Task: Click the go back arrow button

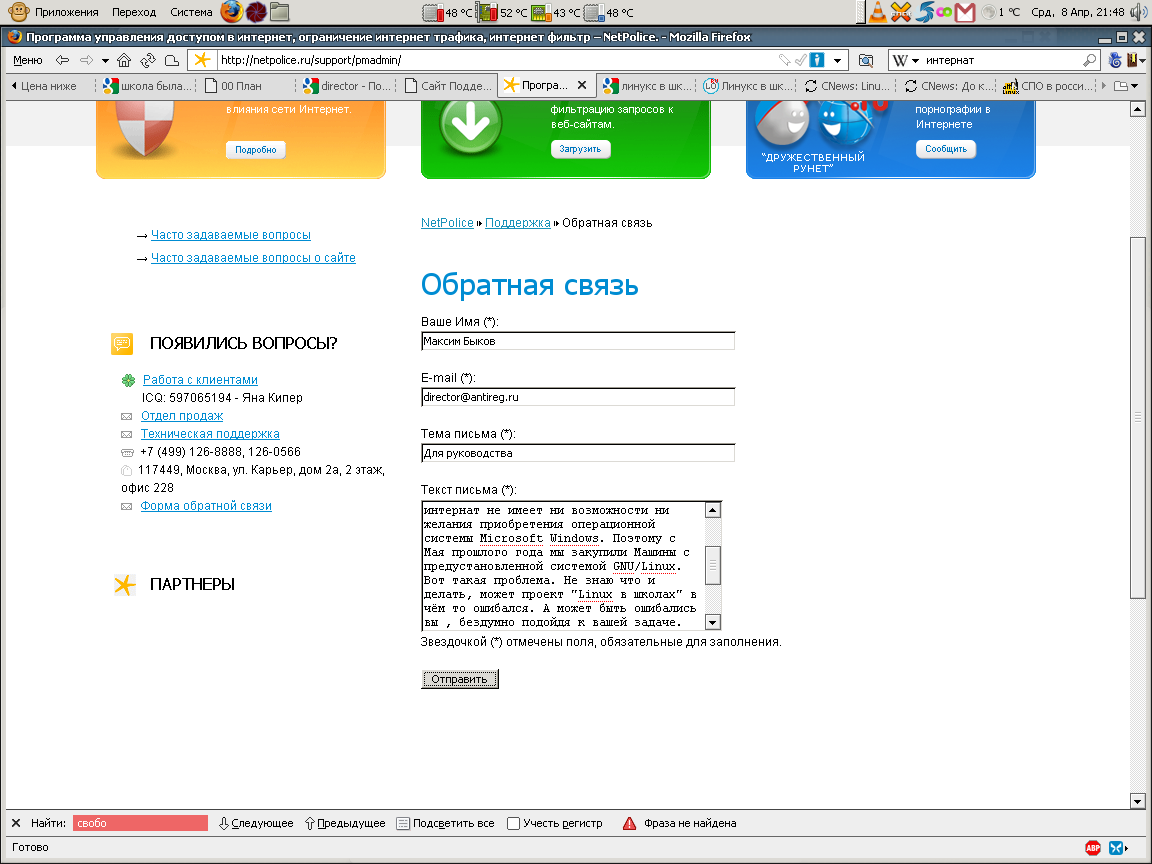Action: pyautogui.click(x=62, y=60)
